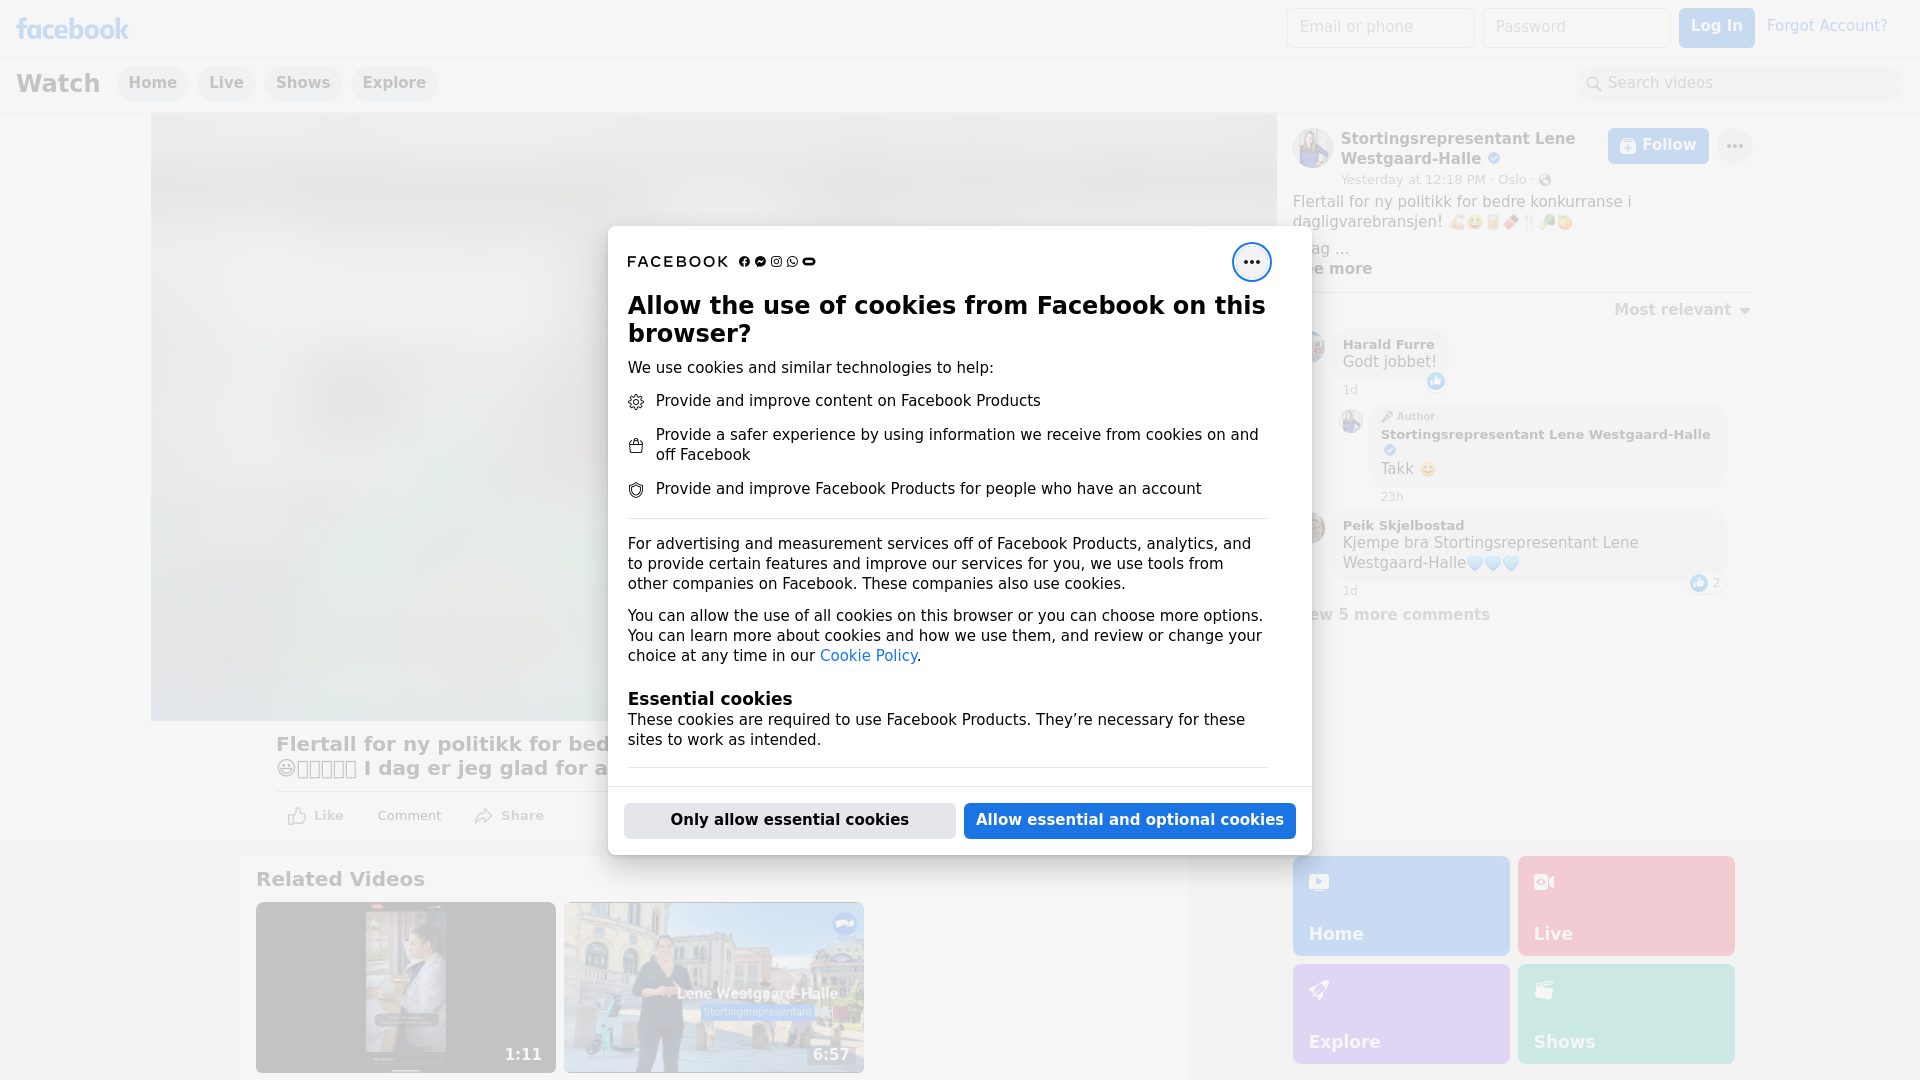Click Comment under the video
The image size is (1920, 1080).
(x=409, y=816)
